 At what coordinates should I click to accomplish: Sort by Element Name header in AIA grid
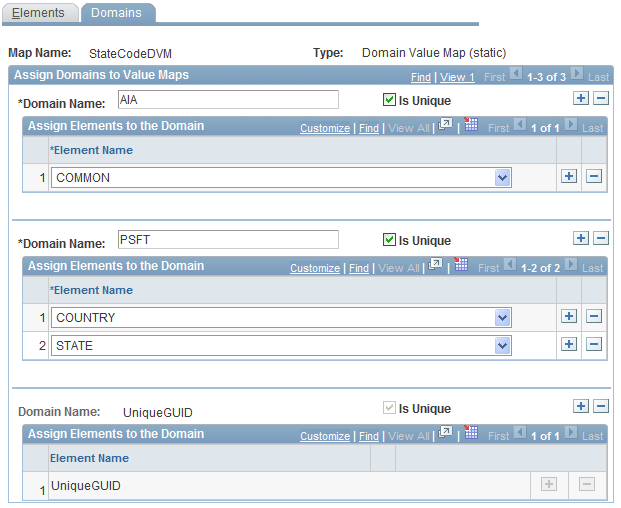[91, 150]
